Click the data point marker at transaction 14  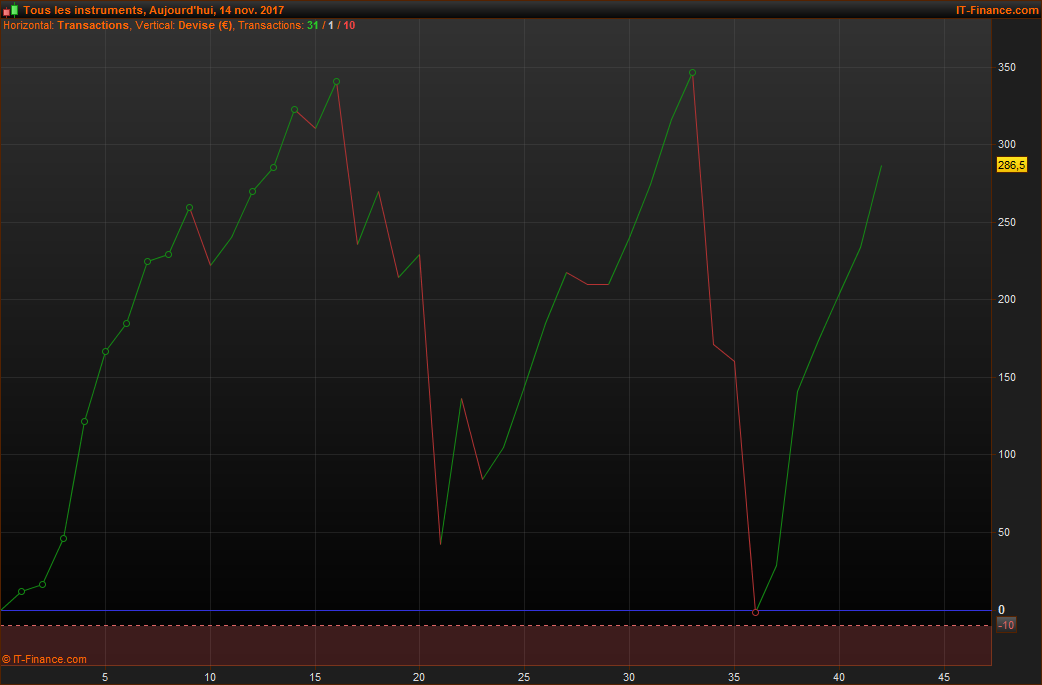point(294,110)
